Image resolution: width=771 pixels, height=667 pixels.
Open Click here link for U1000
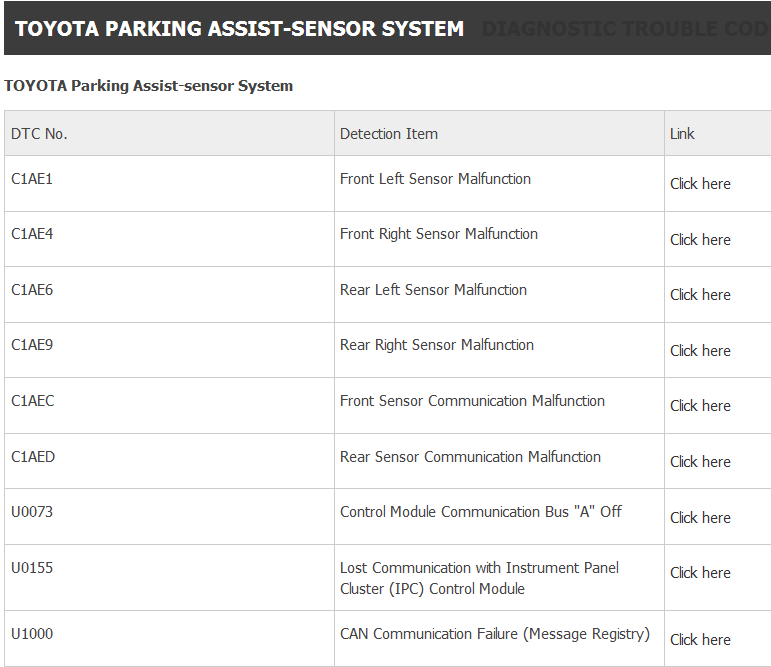click(700, 640)
